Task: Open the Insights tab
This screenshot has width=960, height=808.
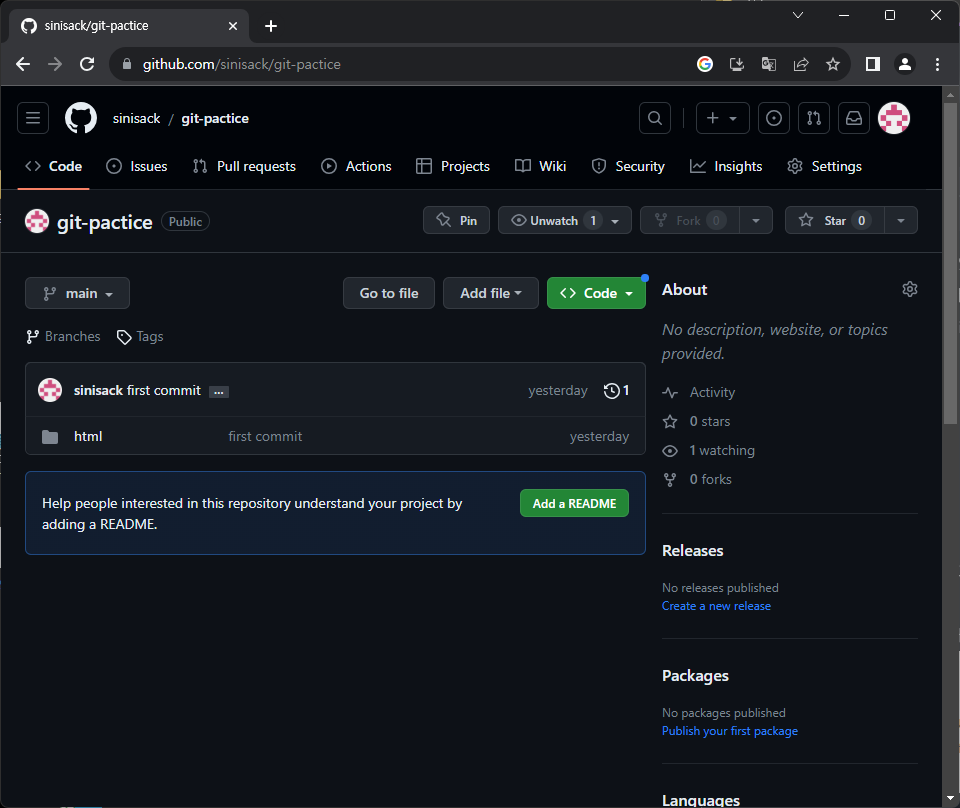Action: [726, 166]
